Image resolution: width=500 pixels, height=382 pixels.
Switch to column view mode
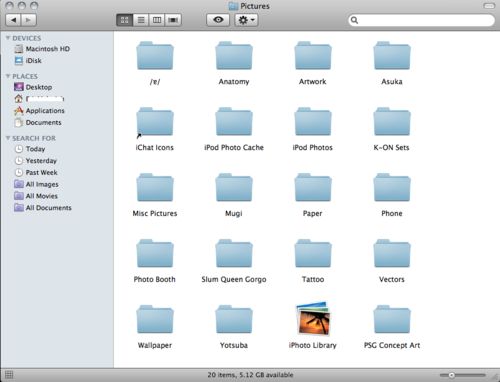click(157, 20)
